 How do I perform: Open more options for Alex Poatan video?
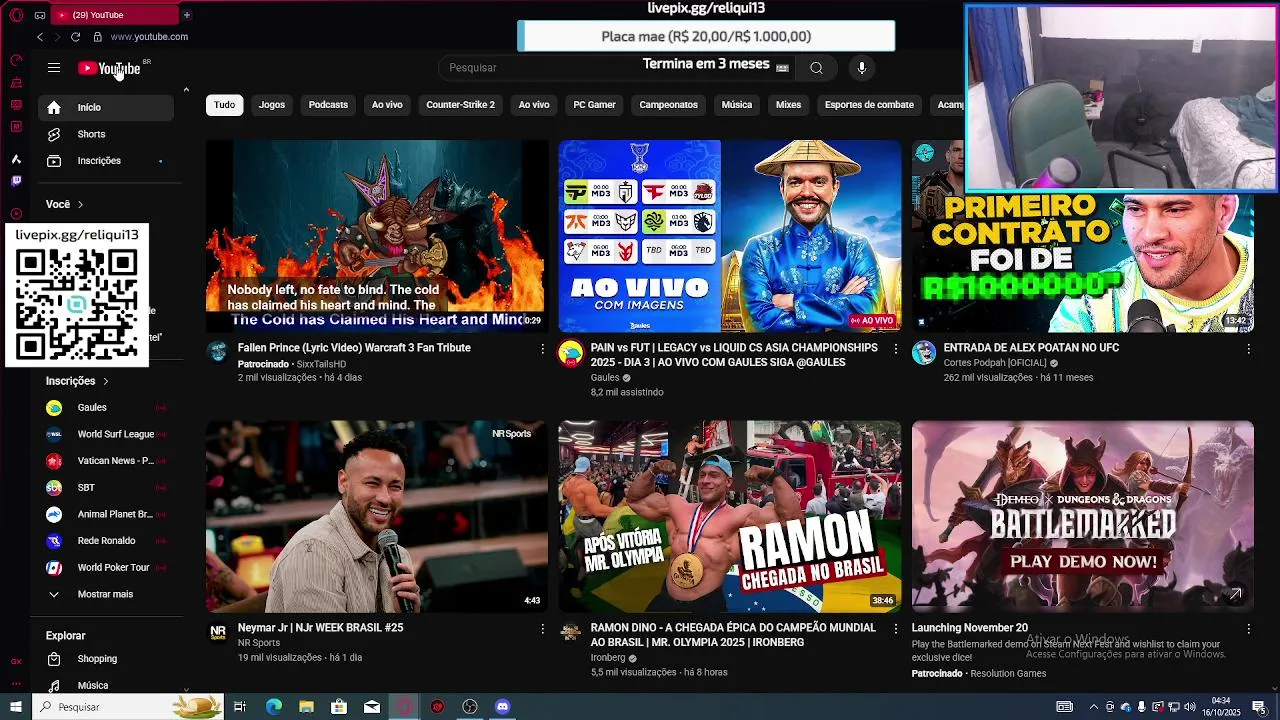1249,349
